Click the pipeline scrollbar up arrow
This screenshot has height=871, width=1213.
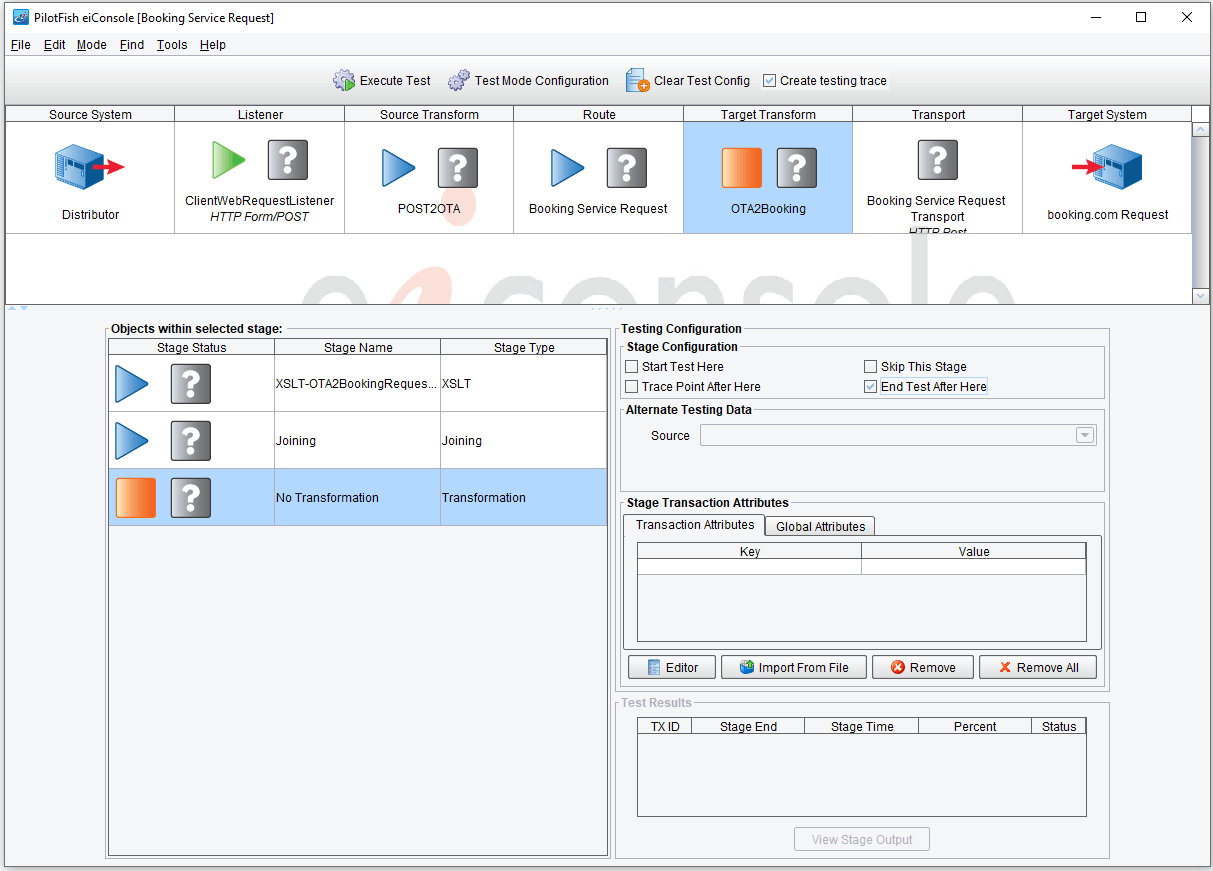click(1201, 130)
